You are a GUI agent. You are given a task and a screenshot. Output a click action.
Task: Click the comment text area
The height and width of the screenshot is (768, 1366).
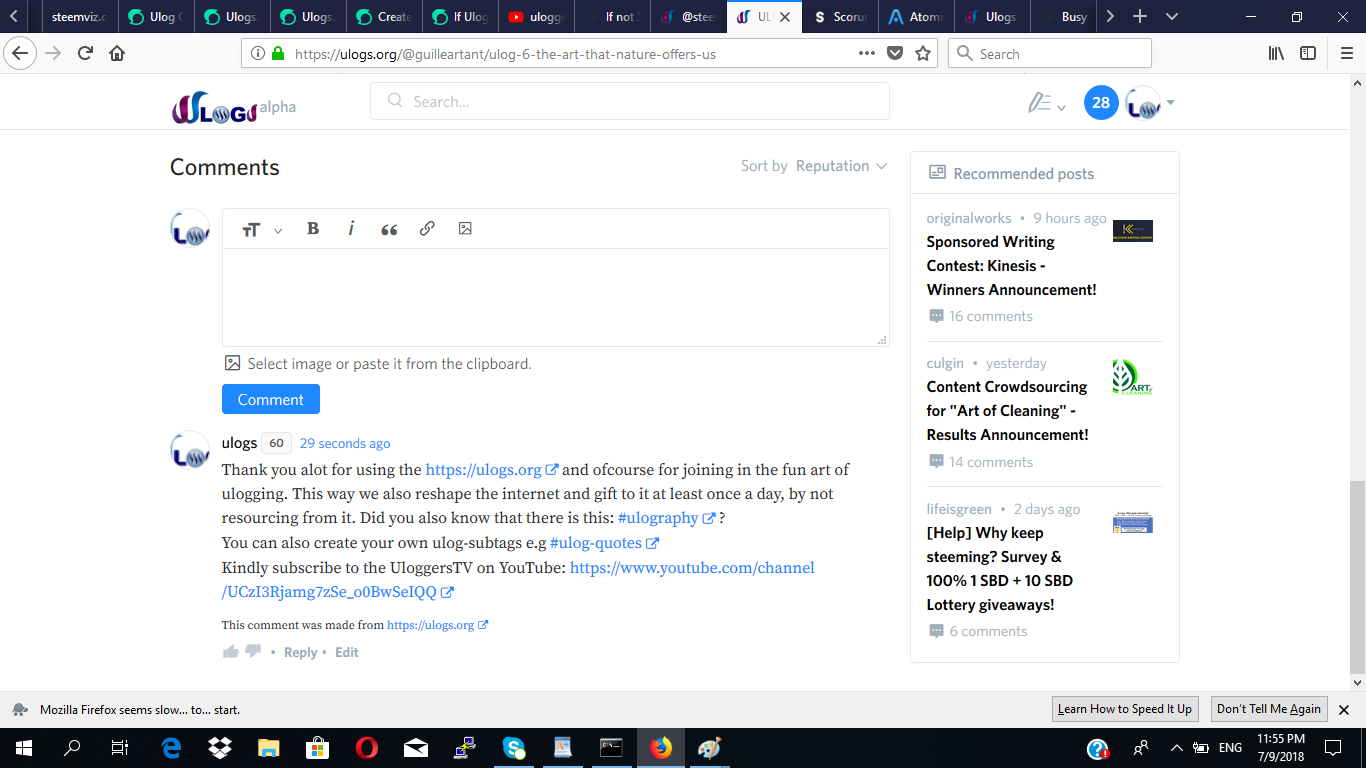click(x=555, y=297)
